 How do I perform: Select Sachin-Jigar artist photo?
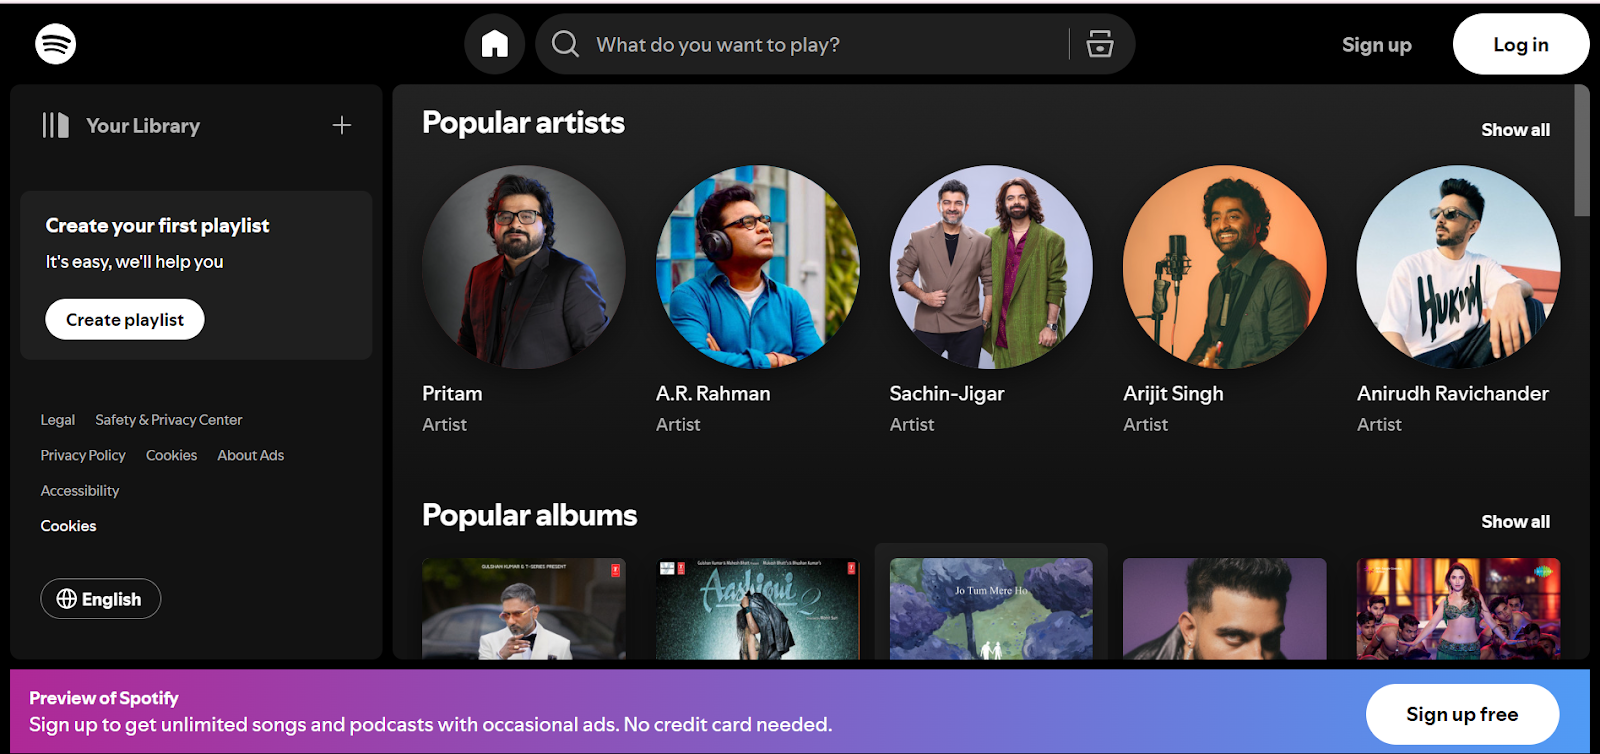pyautogui.click(x=991, y=267)
